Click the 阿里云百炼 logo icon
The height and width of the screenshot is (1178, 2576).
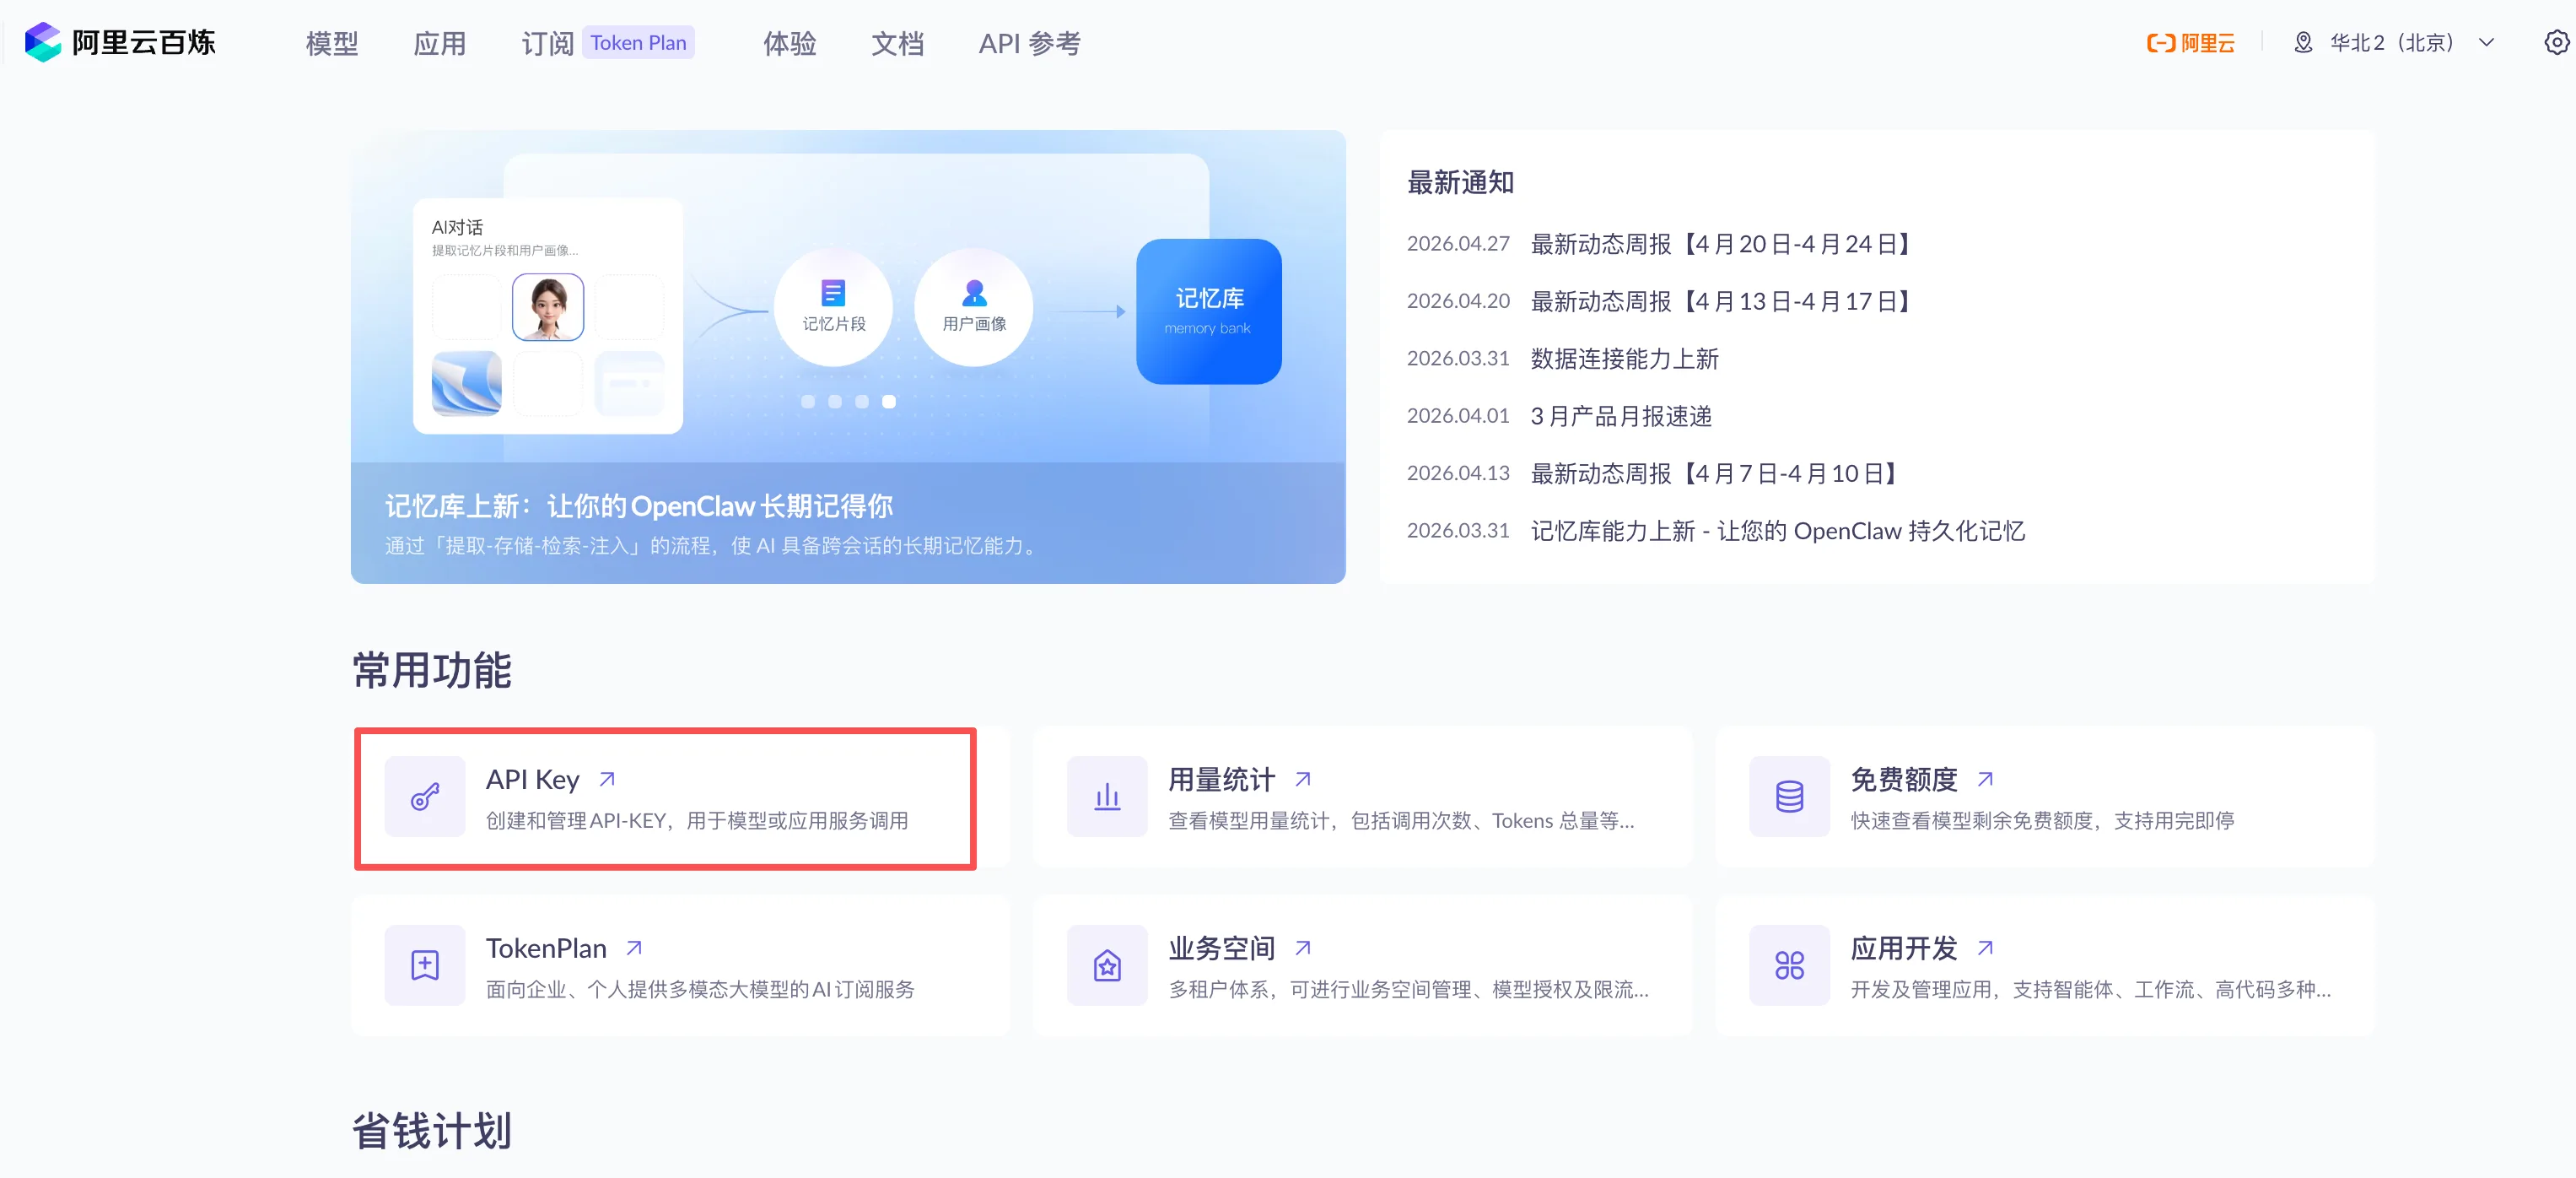pyautogui.click(x=43, y=42)
